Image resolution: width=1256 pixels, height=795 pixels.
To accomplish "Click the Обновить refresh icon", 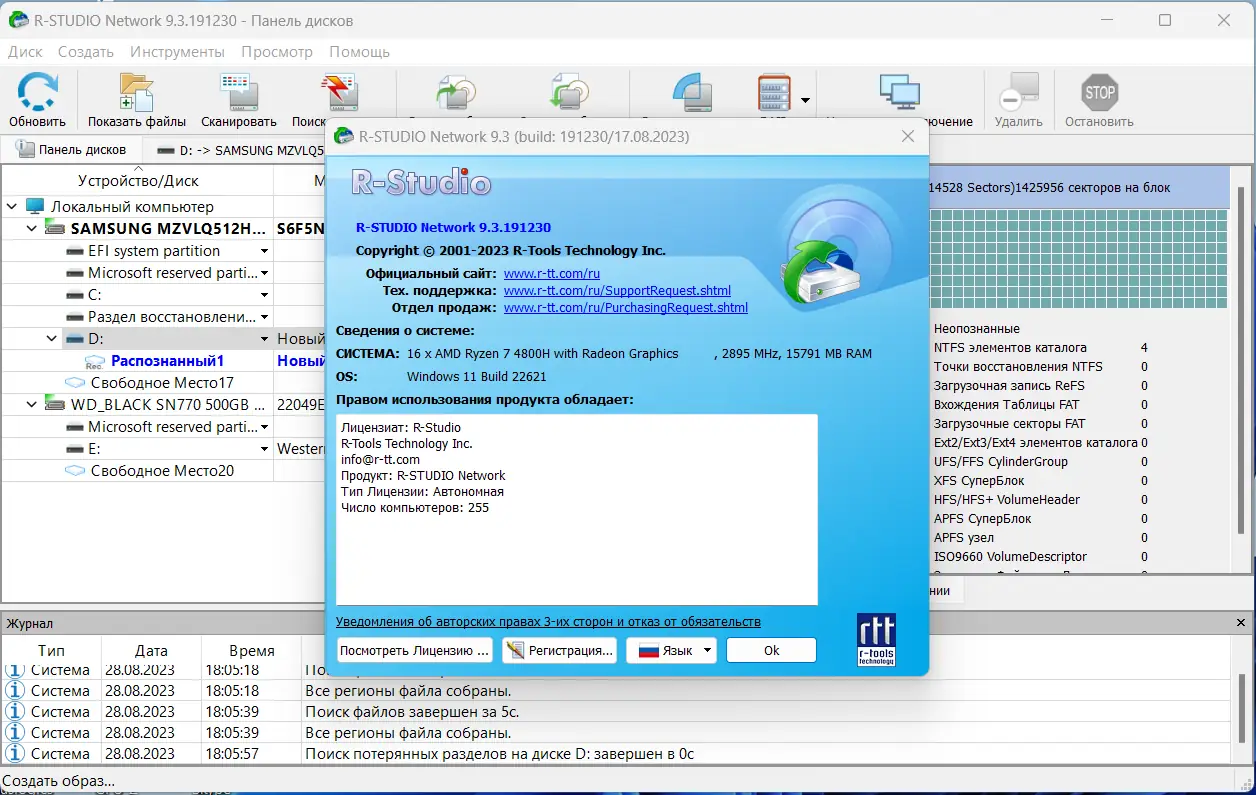I will [37, 91].
